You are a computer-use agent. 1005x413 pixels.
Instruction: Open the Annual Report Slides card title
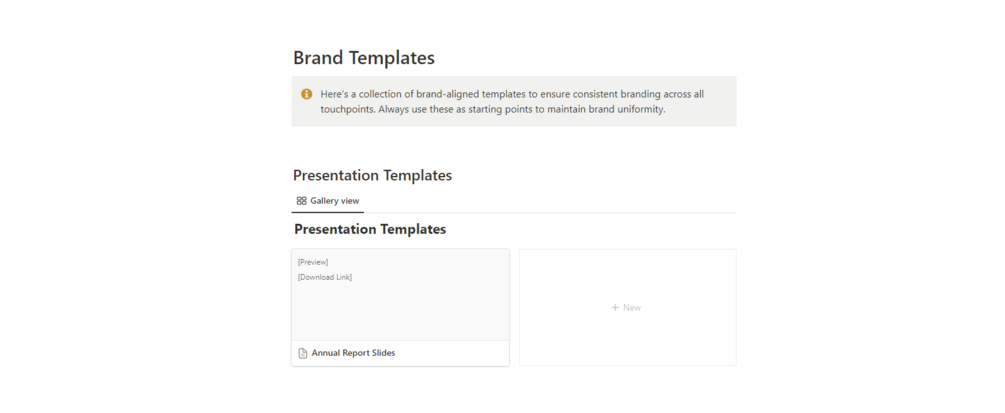pos(353,353)
